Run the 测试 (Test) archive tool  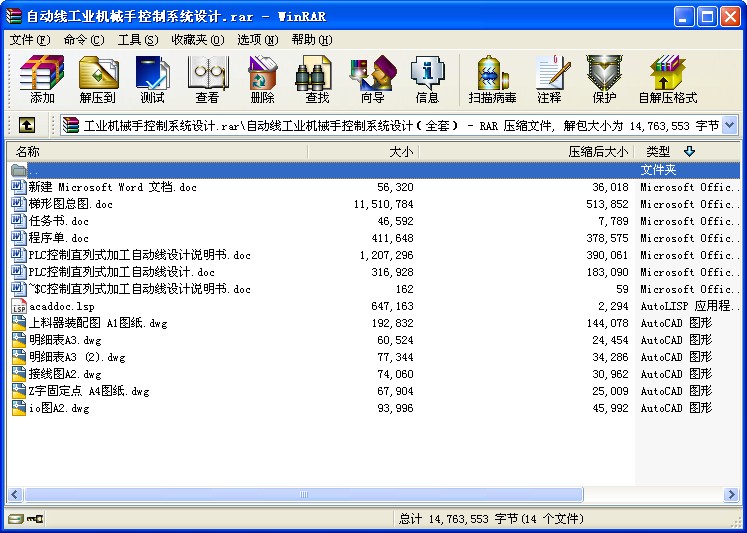point(152,79)
